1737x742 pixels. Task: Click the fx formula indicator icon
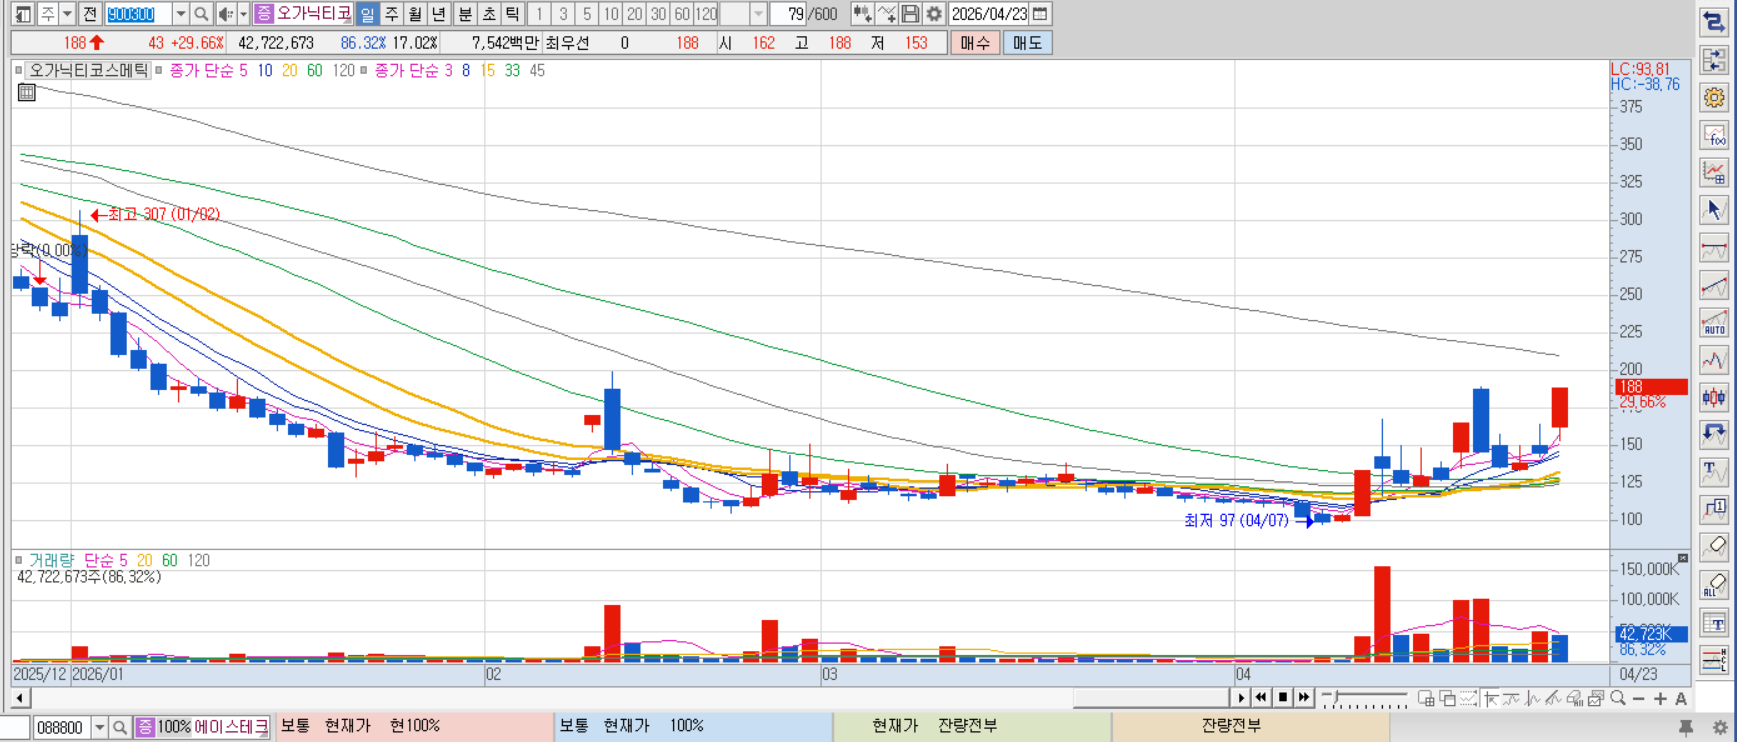pyautogui.click(x=1714, y=135)
